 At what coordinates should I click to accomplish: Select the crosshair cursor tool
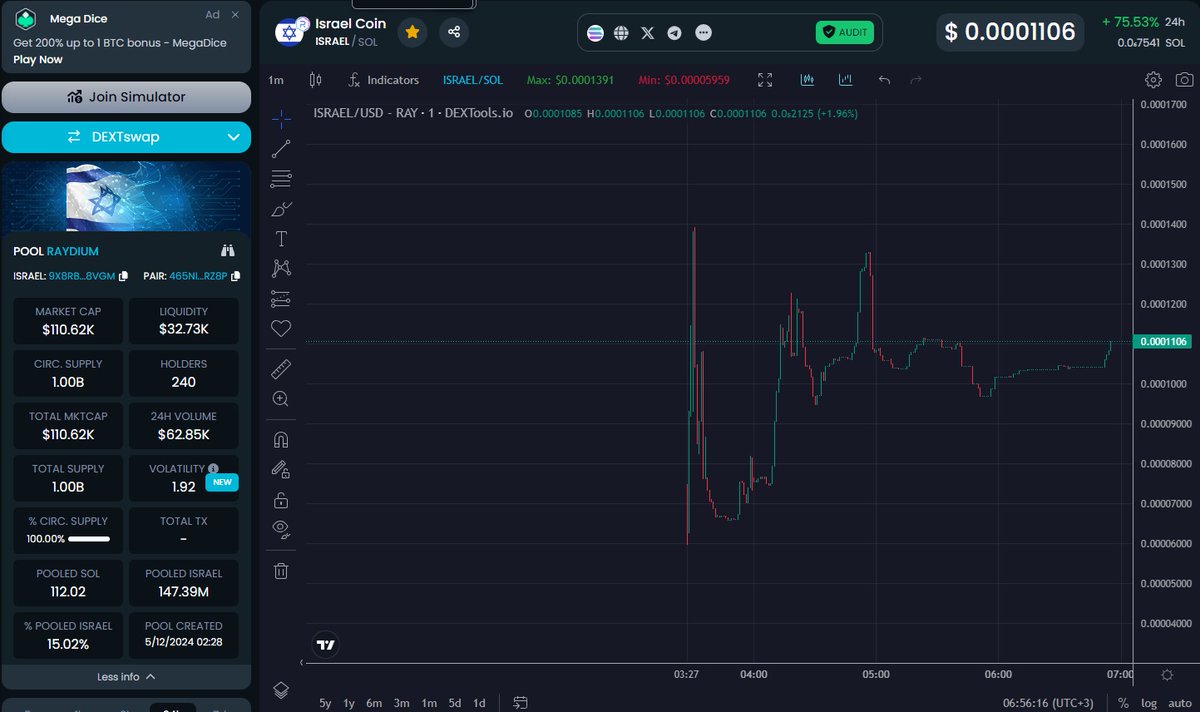(x=281, y=119)
